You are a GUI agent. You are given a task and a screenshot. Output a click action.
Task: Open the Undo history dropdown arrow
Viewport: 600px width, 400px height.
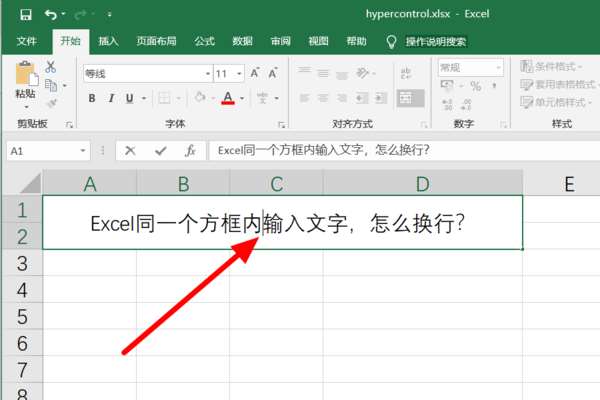point(64,14)
